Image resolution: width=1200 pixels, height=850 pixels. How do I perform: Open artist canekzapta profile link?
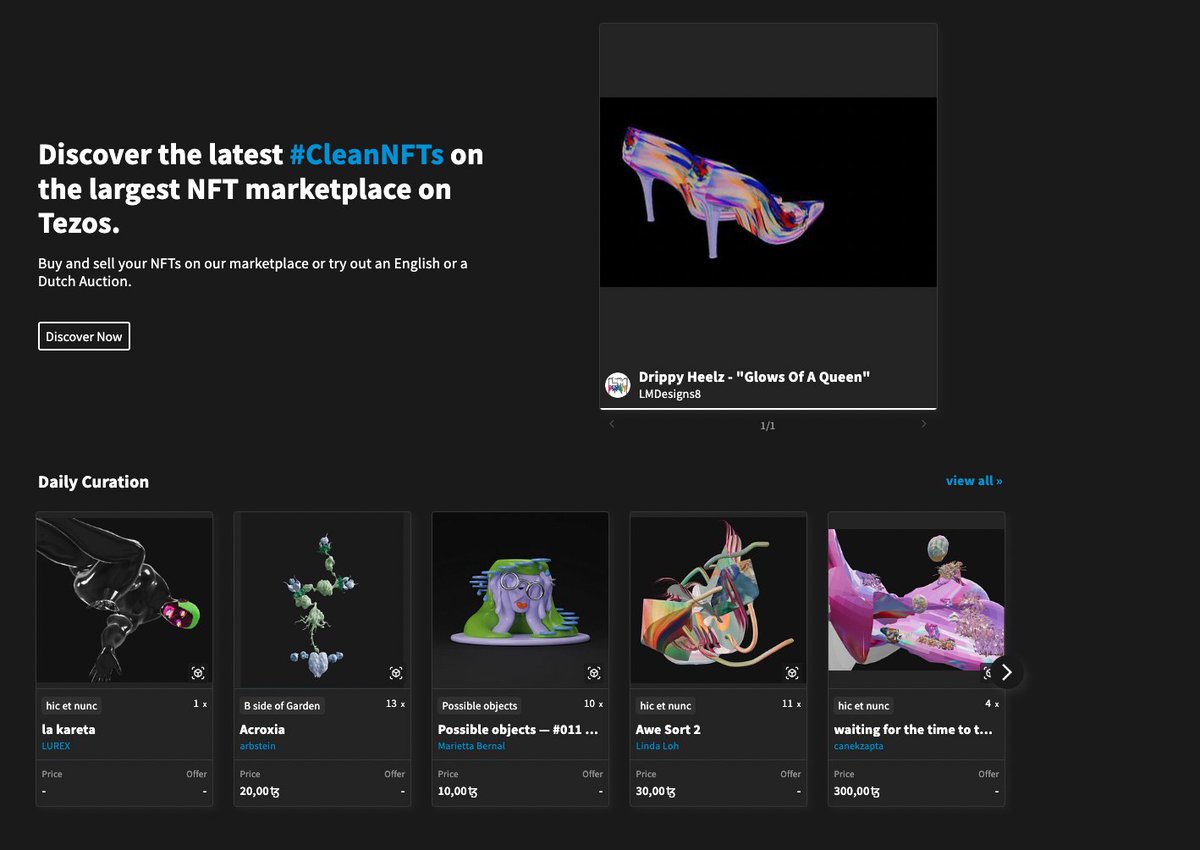click(859, 746)
